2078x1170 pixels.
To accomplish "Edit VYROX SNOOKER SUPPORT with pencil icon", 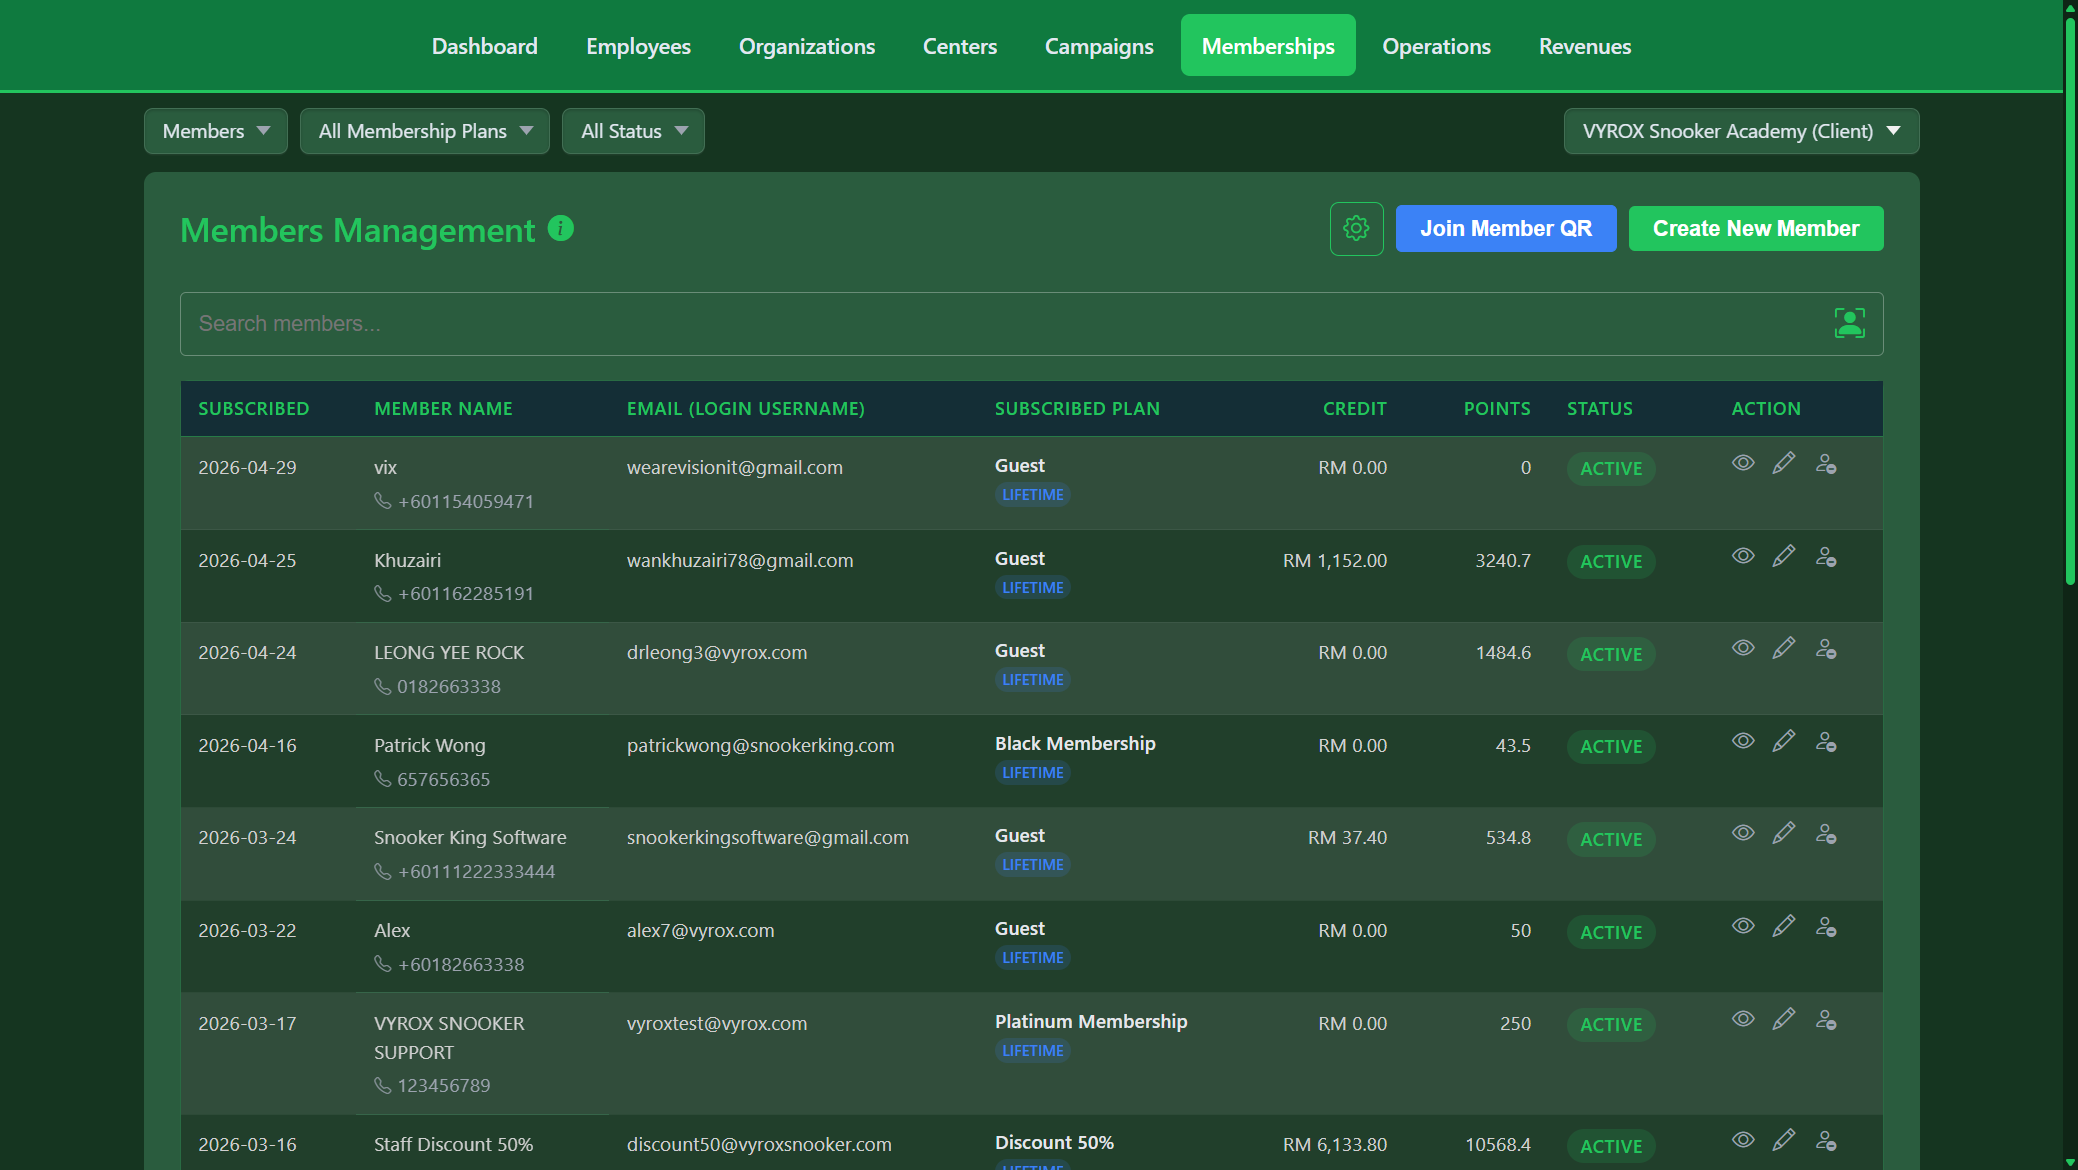I will pos(1784,1019).
